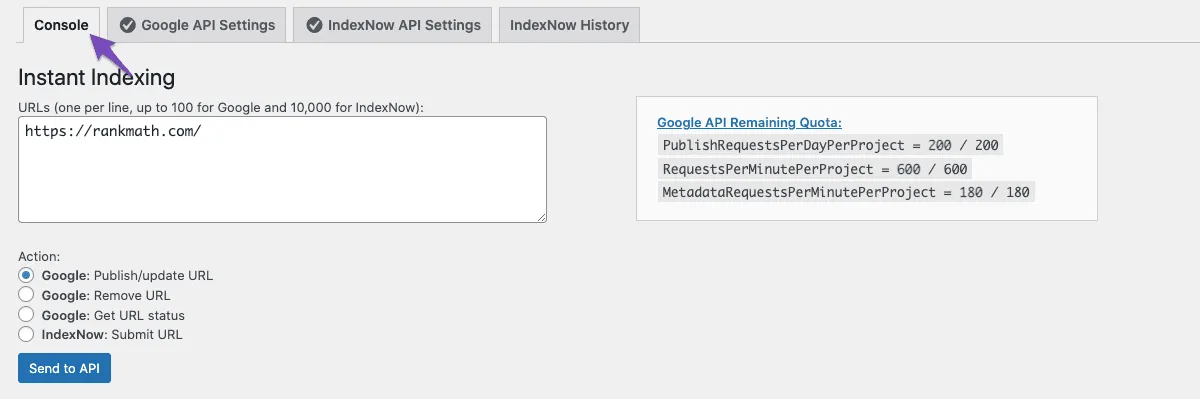Click the checkmark icon on Google API Settings

[x=128, y=25]
